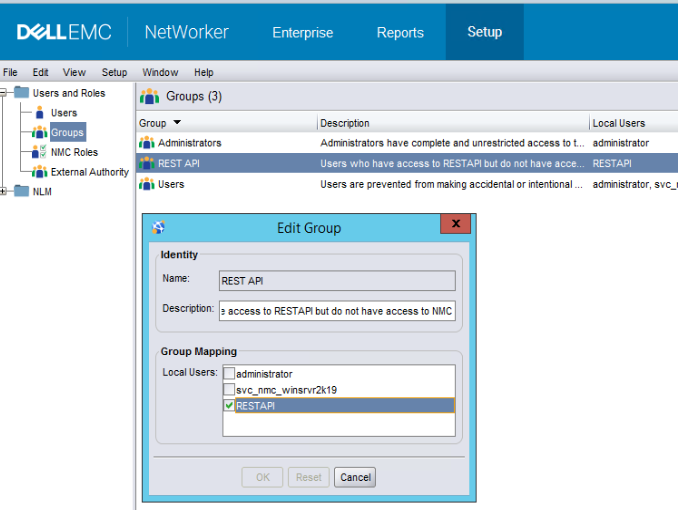Click the Users and Roles folder icon
Image resolution: width=678 pixels, height=510 pixels.
(x=21, y=92)
